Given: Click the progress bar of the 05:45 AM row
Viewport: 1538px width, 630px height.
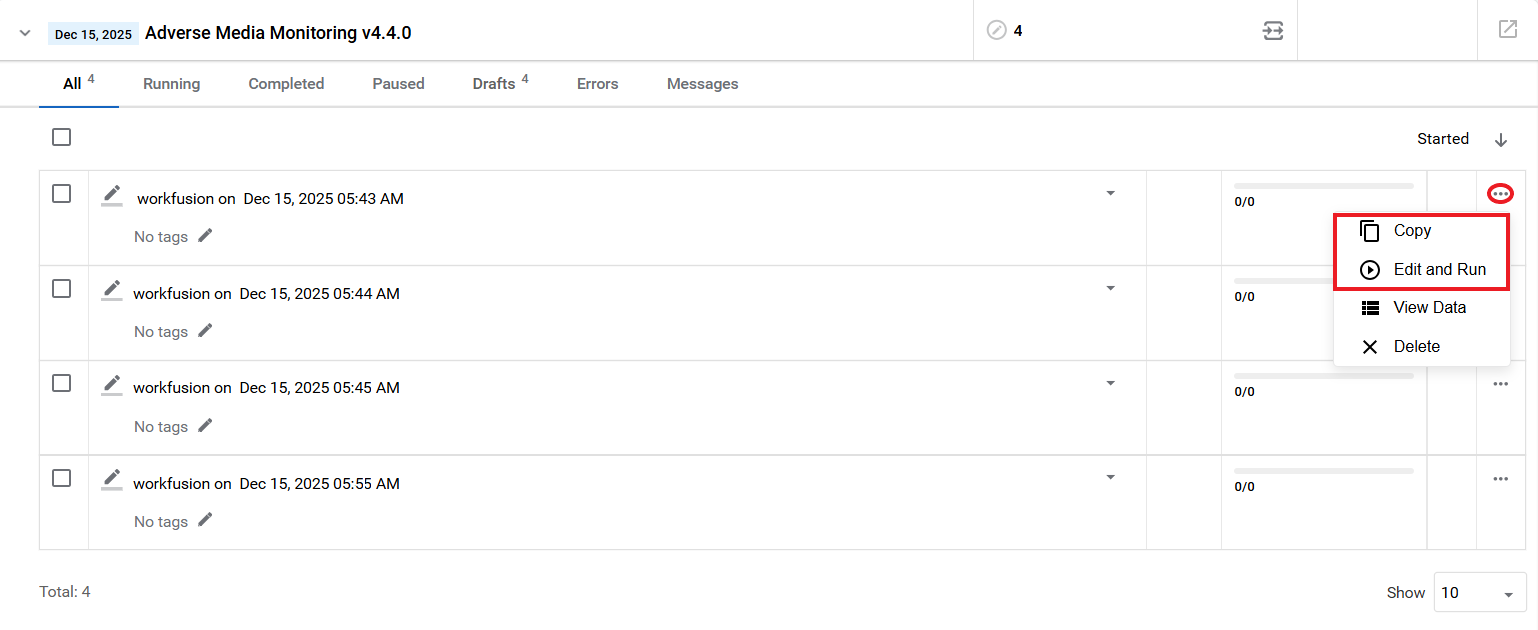Looking at the screenshot, I should pyautogui.click(x=1323, y=376).
